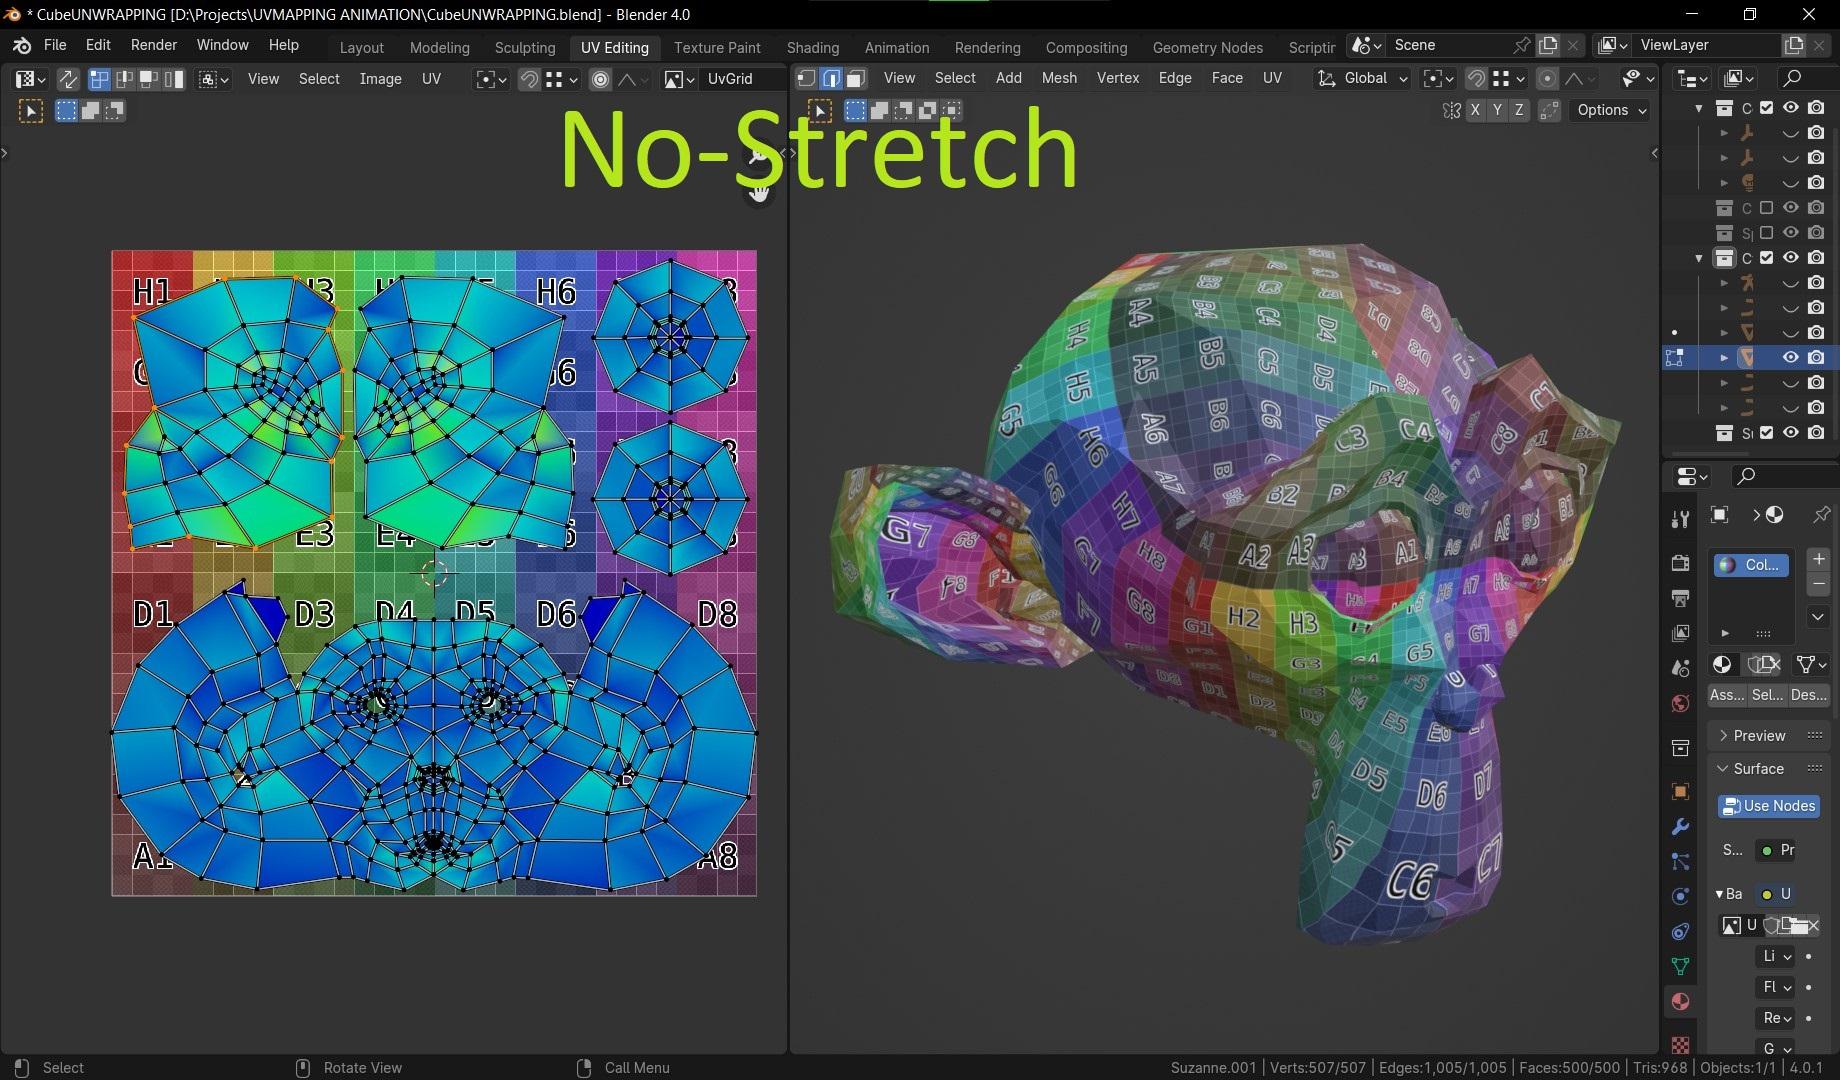Toggle X axis mirror in viewport header

point(1475,110)
